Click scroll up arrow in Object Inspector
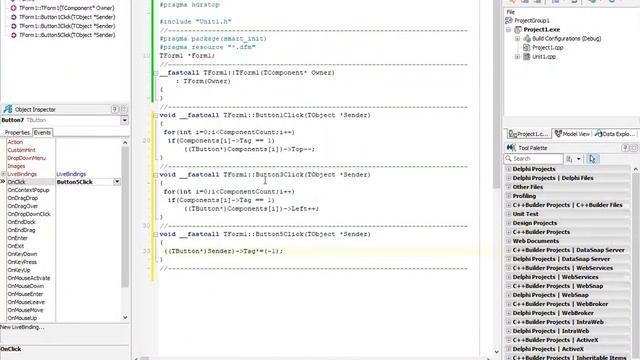The image size is (640, 360). pyautogui.click(x=125, y=142)
